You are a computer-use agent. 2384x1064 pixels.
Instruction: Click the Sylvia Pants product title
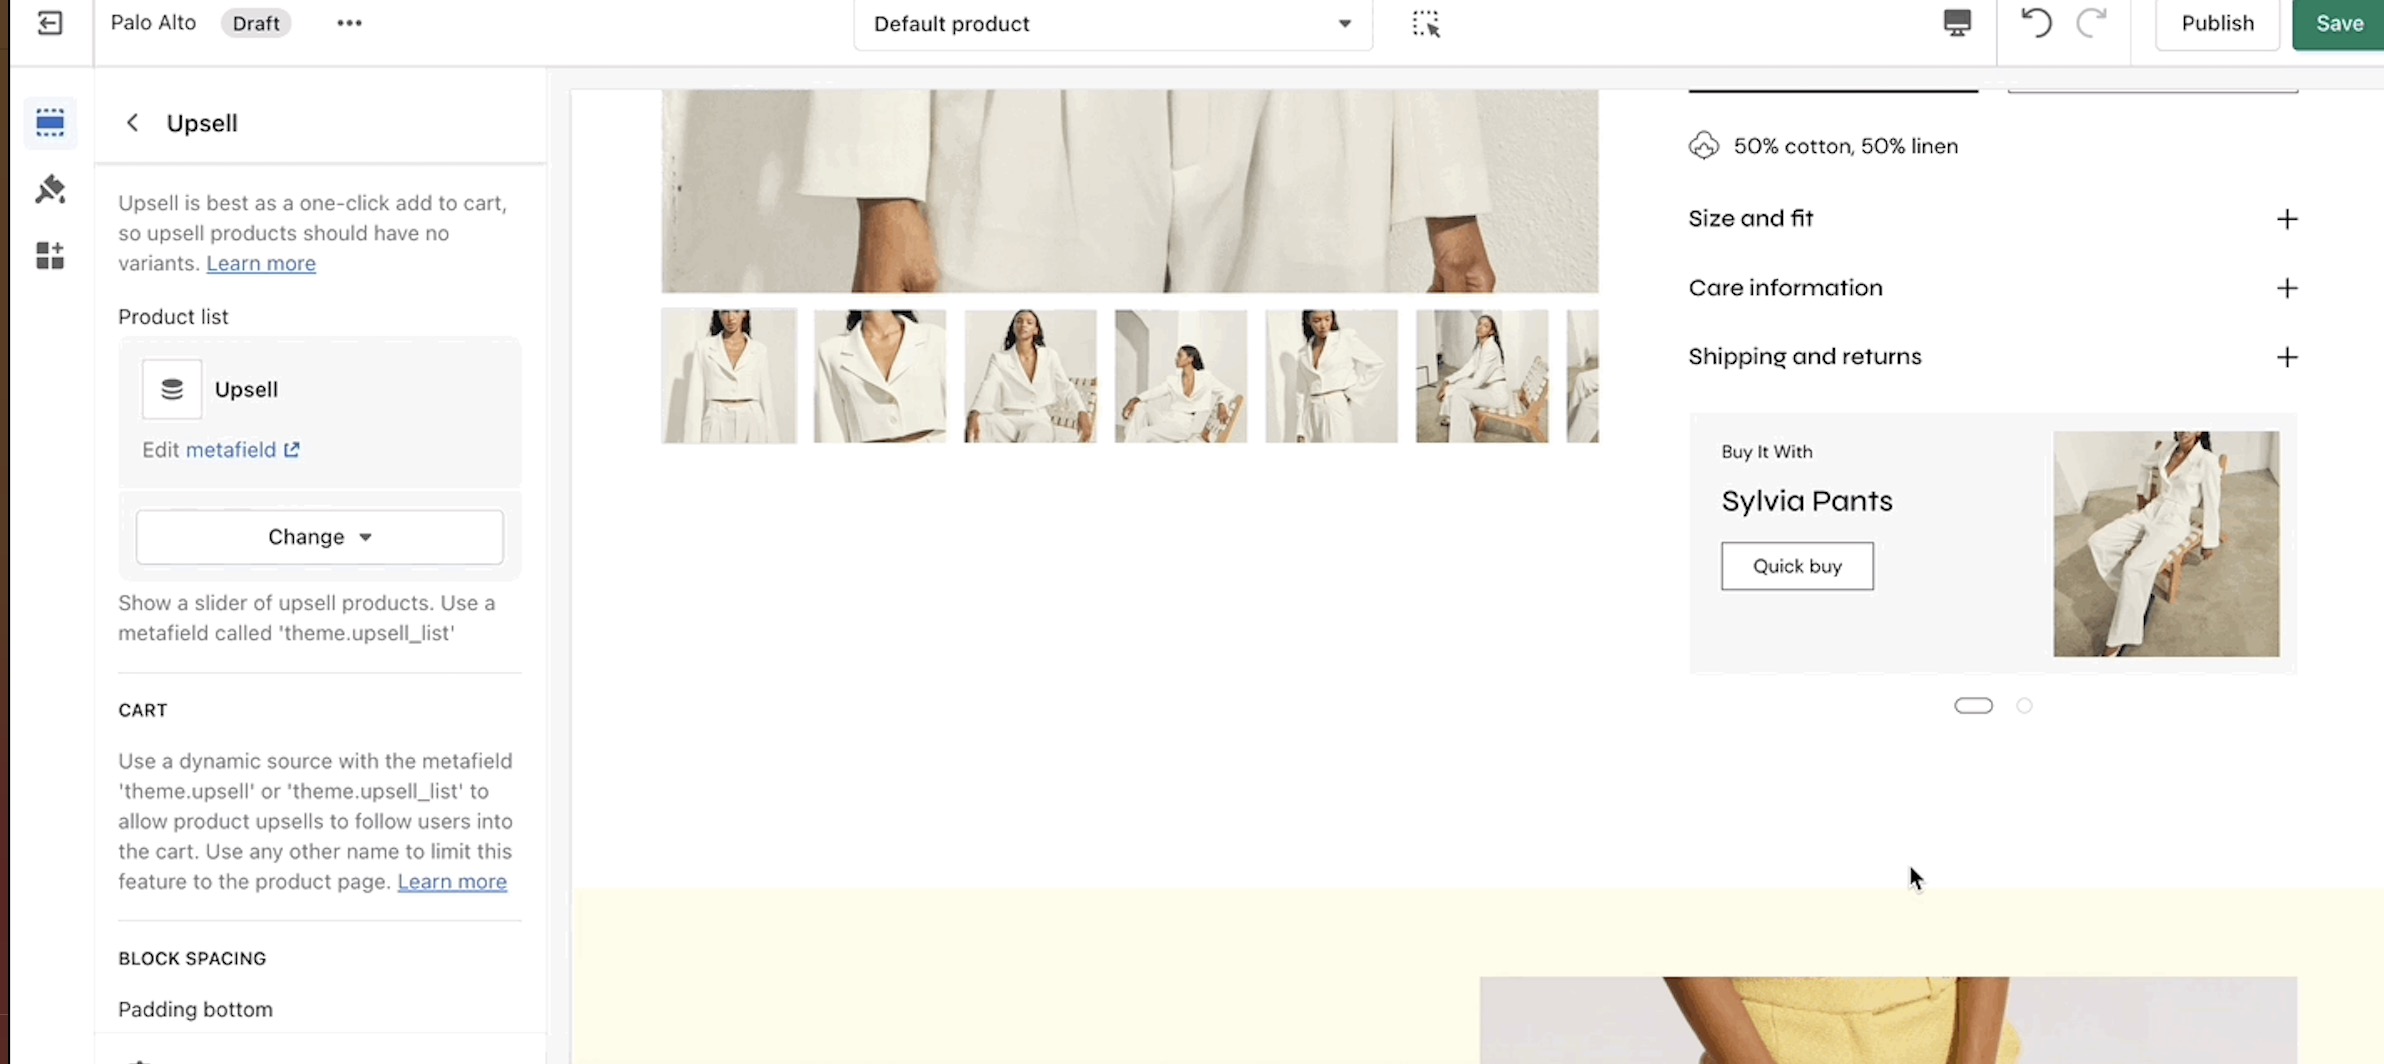coord(1807,501)
